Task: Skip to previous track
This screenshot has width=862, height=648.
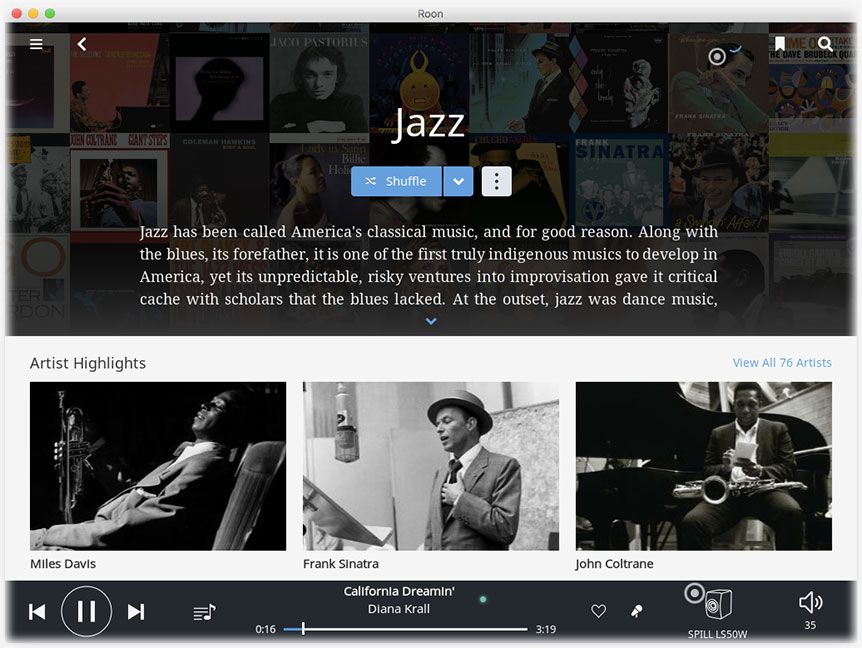Action: 37,612
